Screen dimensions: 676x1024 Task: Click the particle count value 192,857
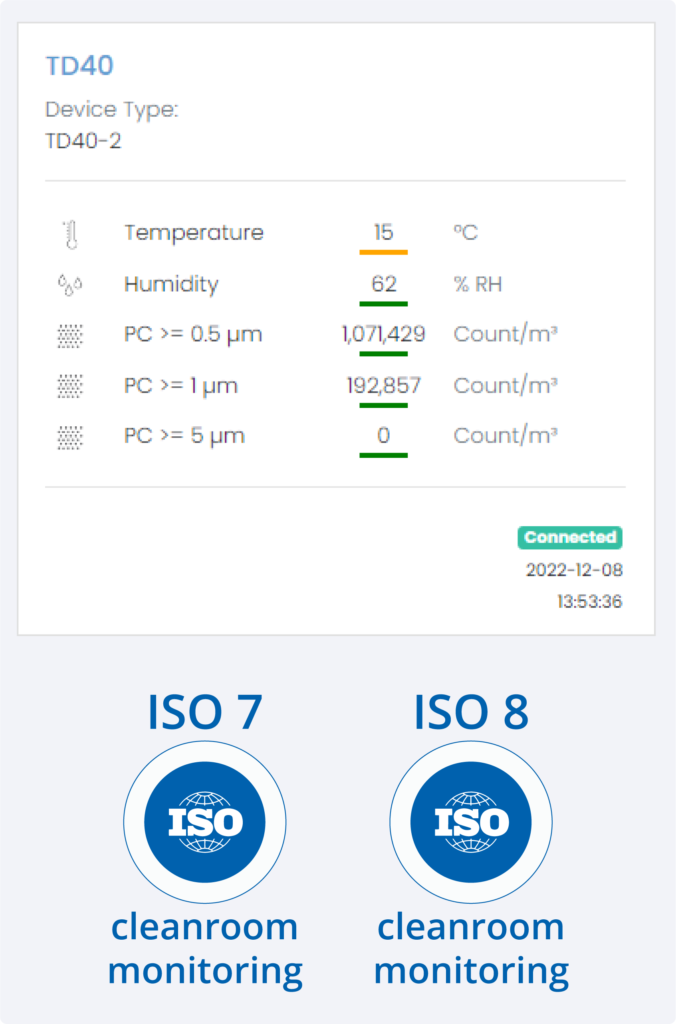point(383,385)
